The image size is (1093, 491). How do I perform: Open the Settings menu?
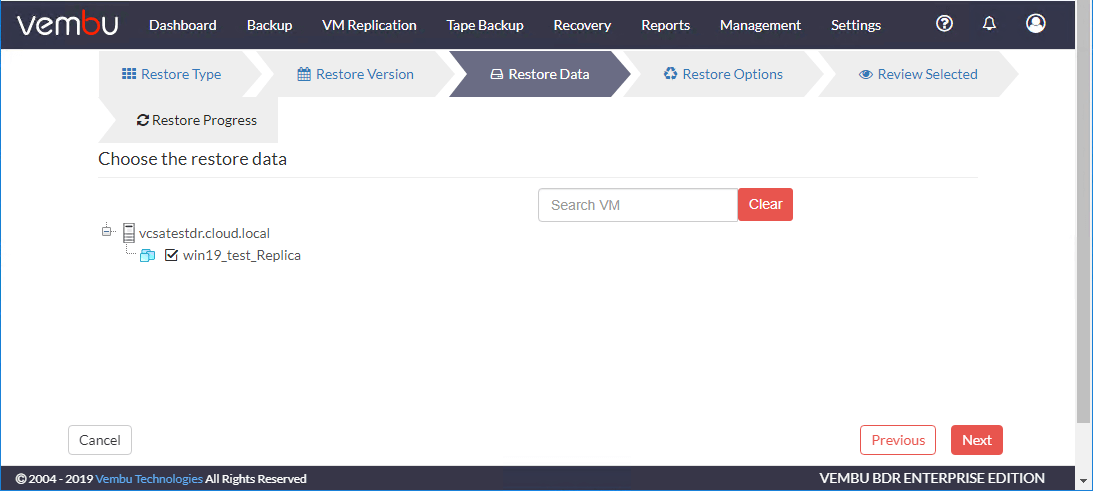point(856,25)
